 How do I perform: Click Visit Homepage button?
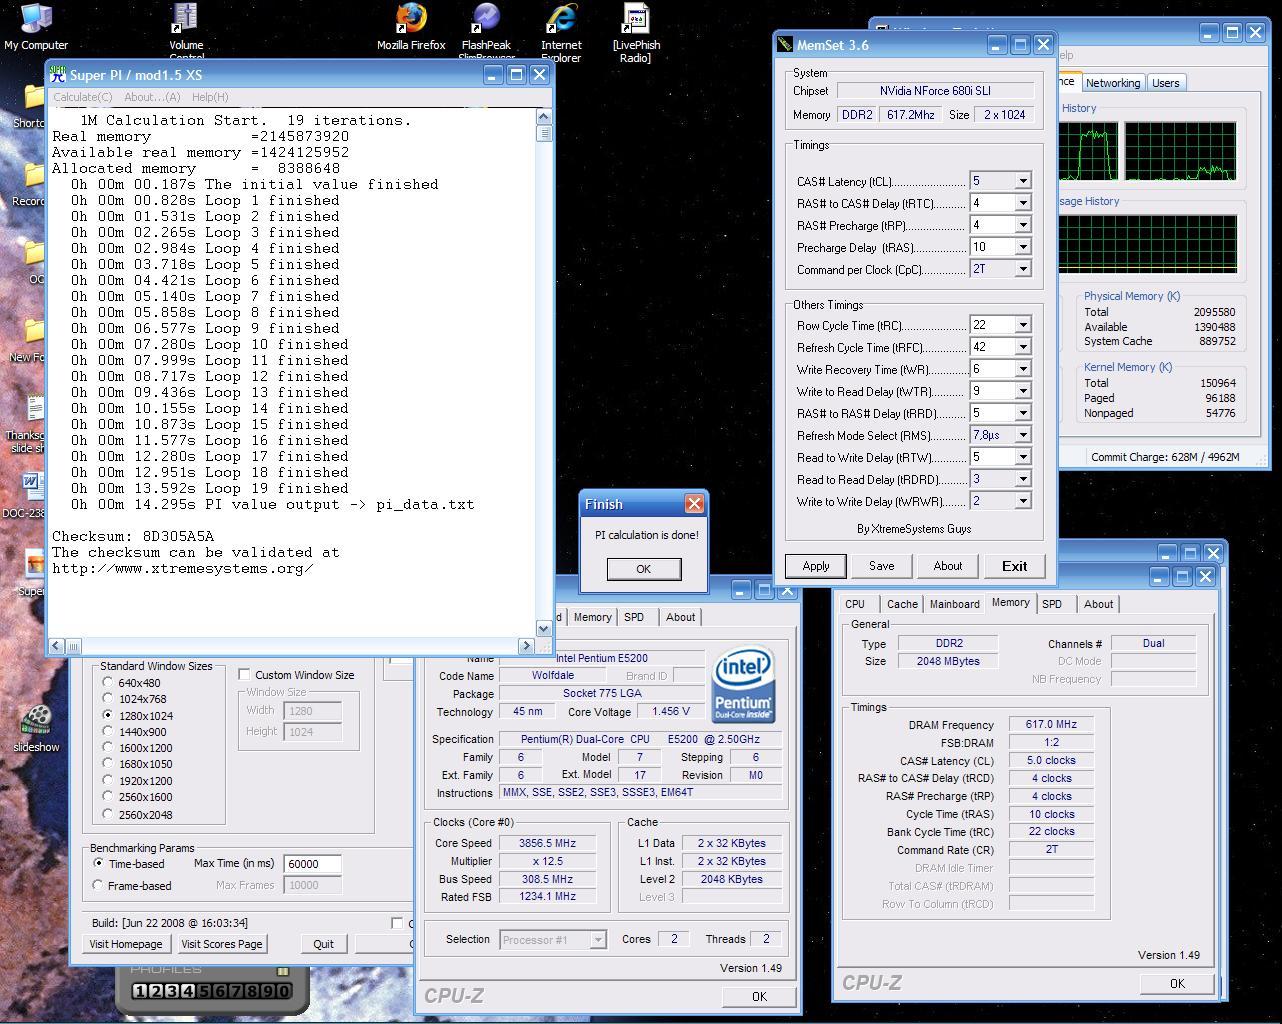tap(126, 944)
